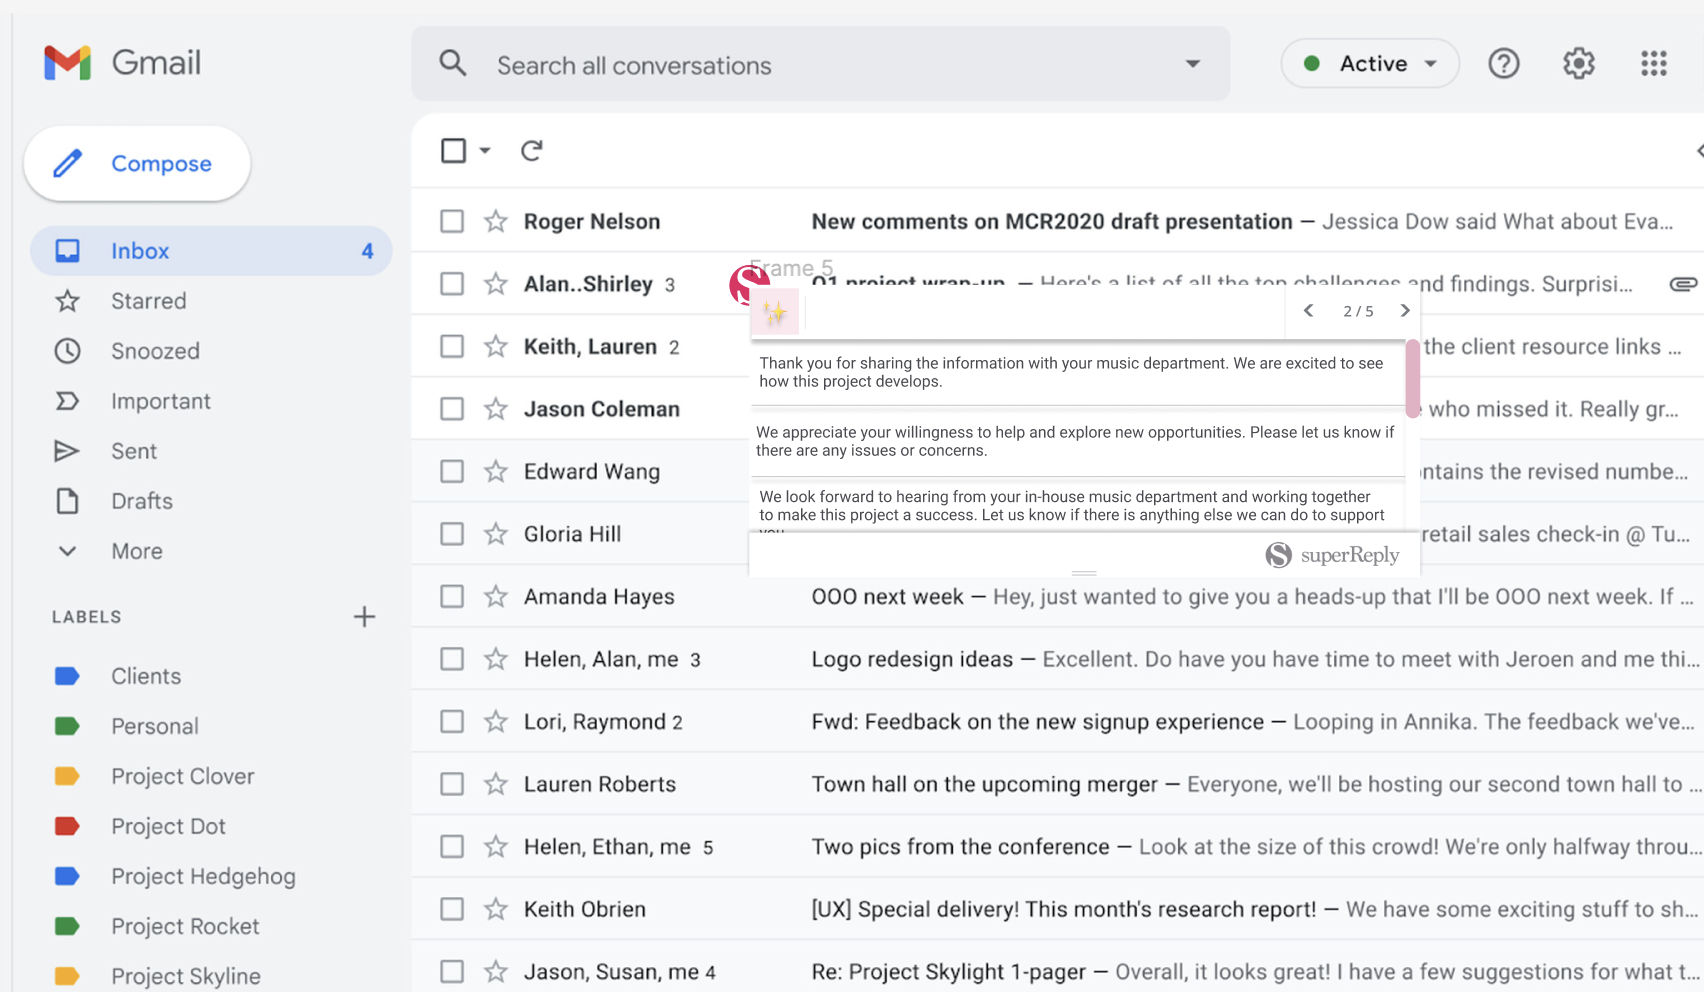Image resolution: width=1704 pixels, height=992 pixels.
Task: Open the Google apps grid
Action: (1653, 64)
